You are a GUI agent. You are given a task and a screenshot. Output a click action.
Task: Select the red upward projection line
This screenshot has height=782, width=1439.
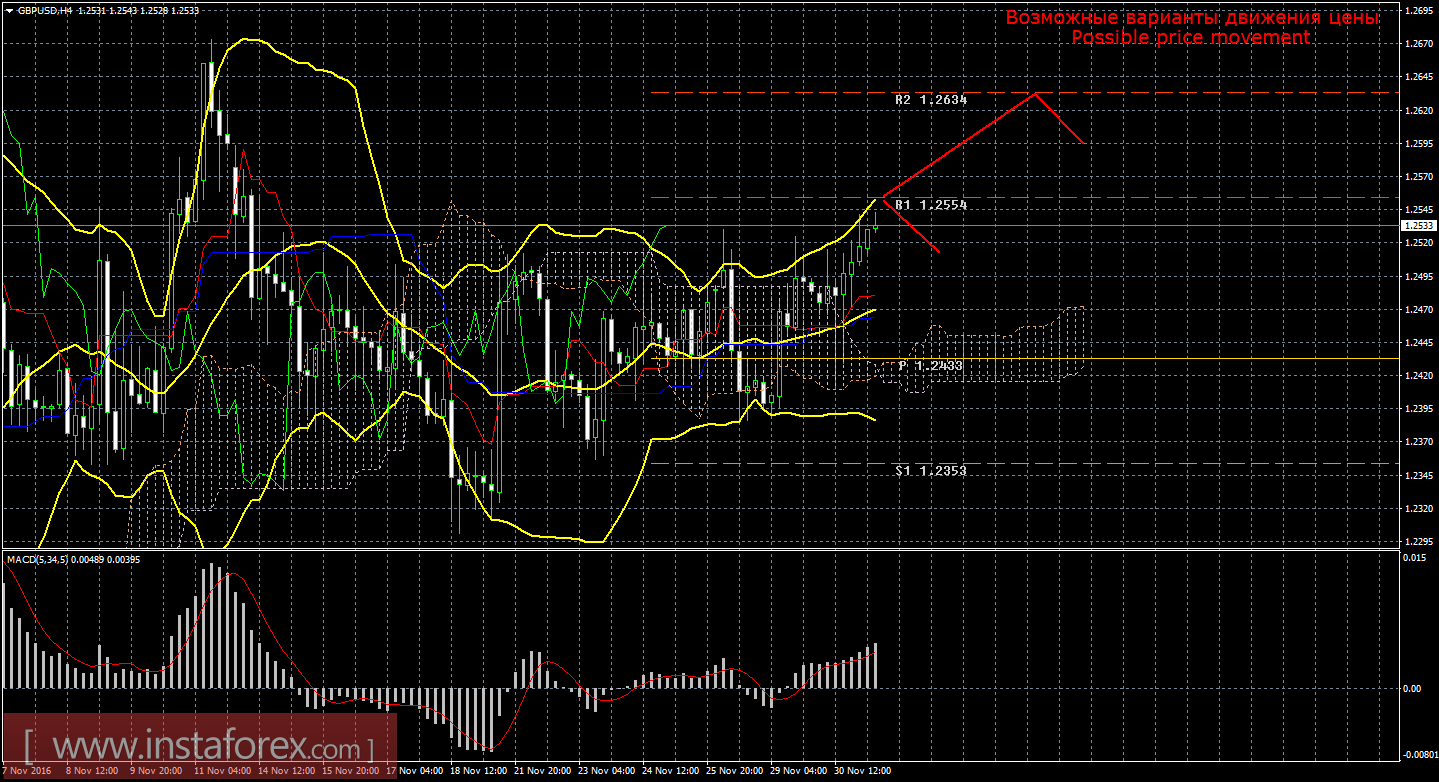(959, 145)
